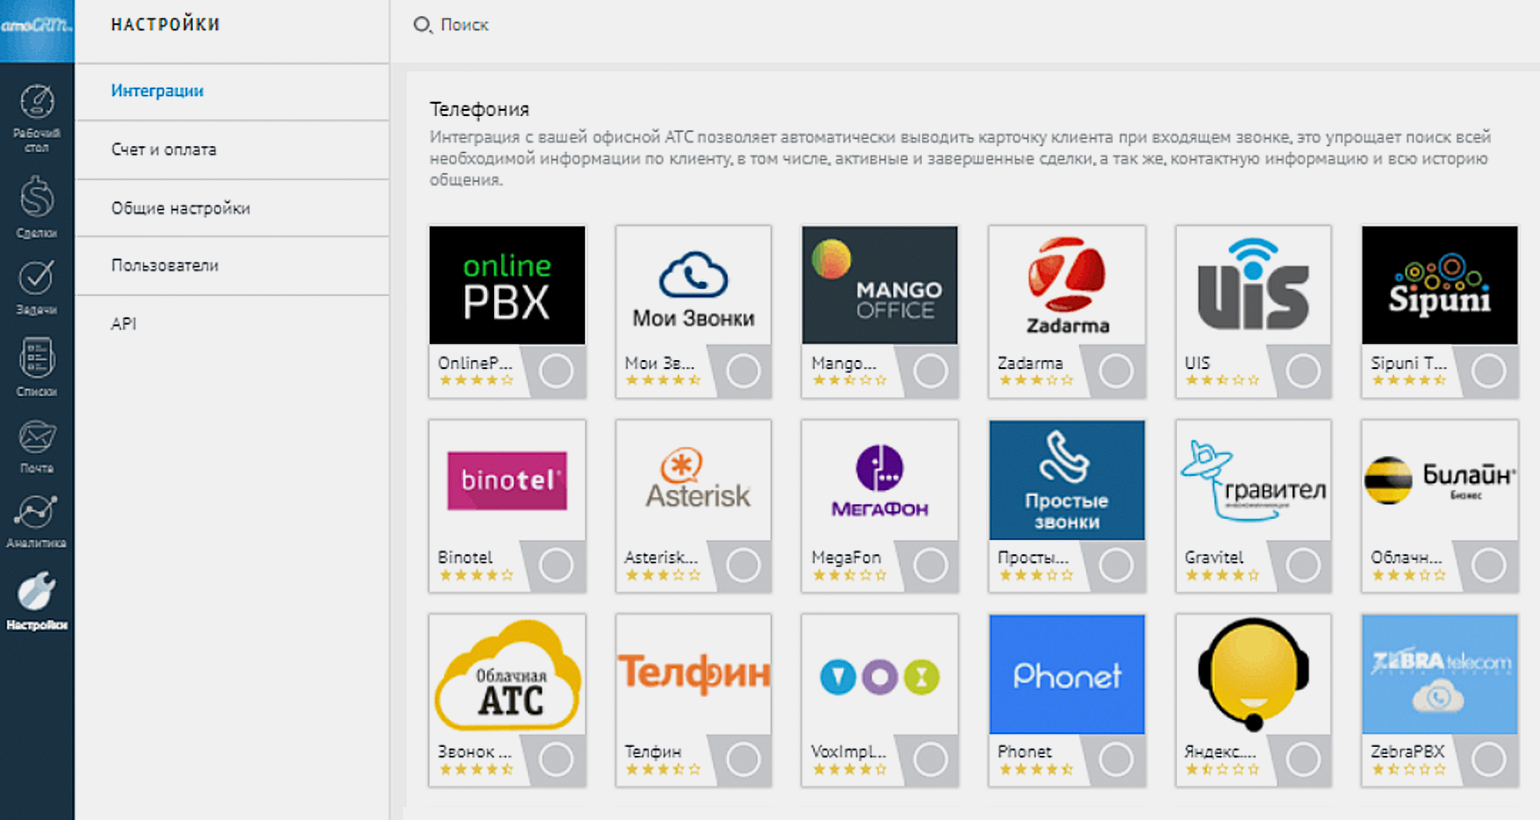
Task: Open the VoxImplant logo tile
Action: (880, 675)
